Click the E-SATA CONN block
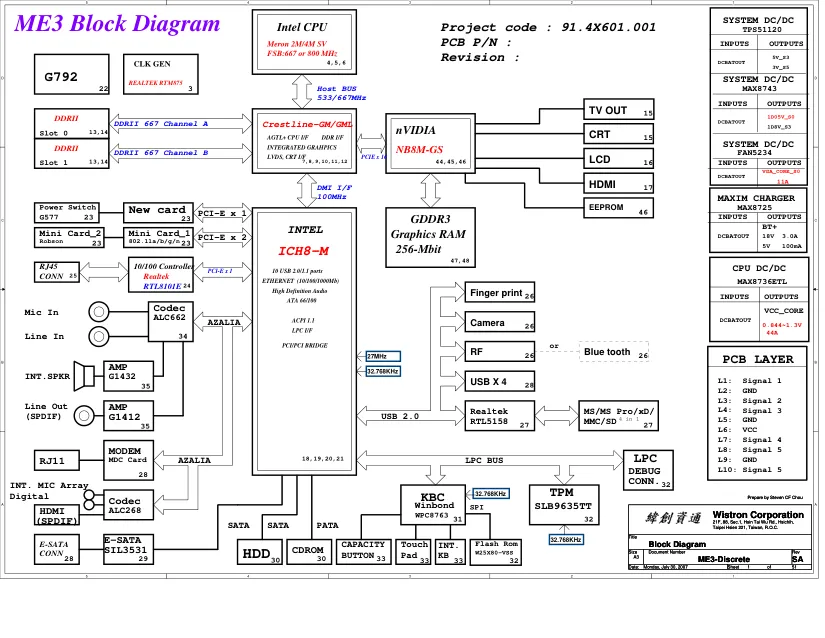 [x=57, y=550]
